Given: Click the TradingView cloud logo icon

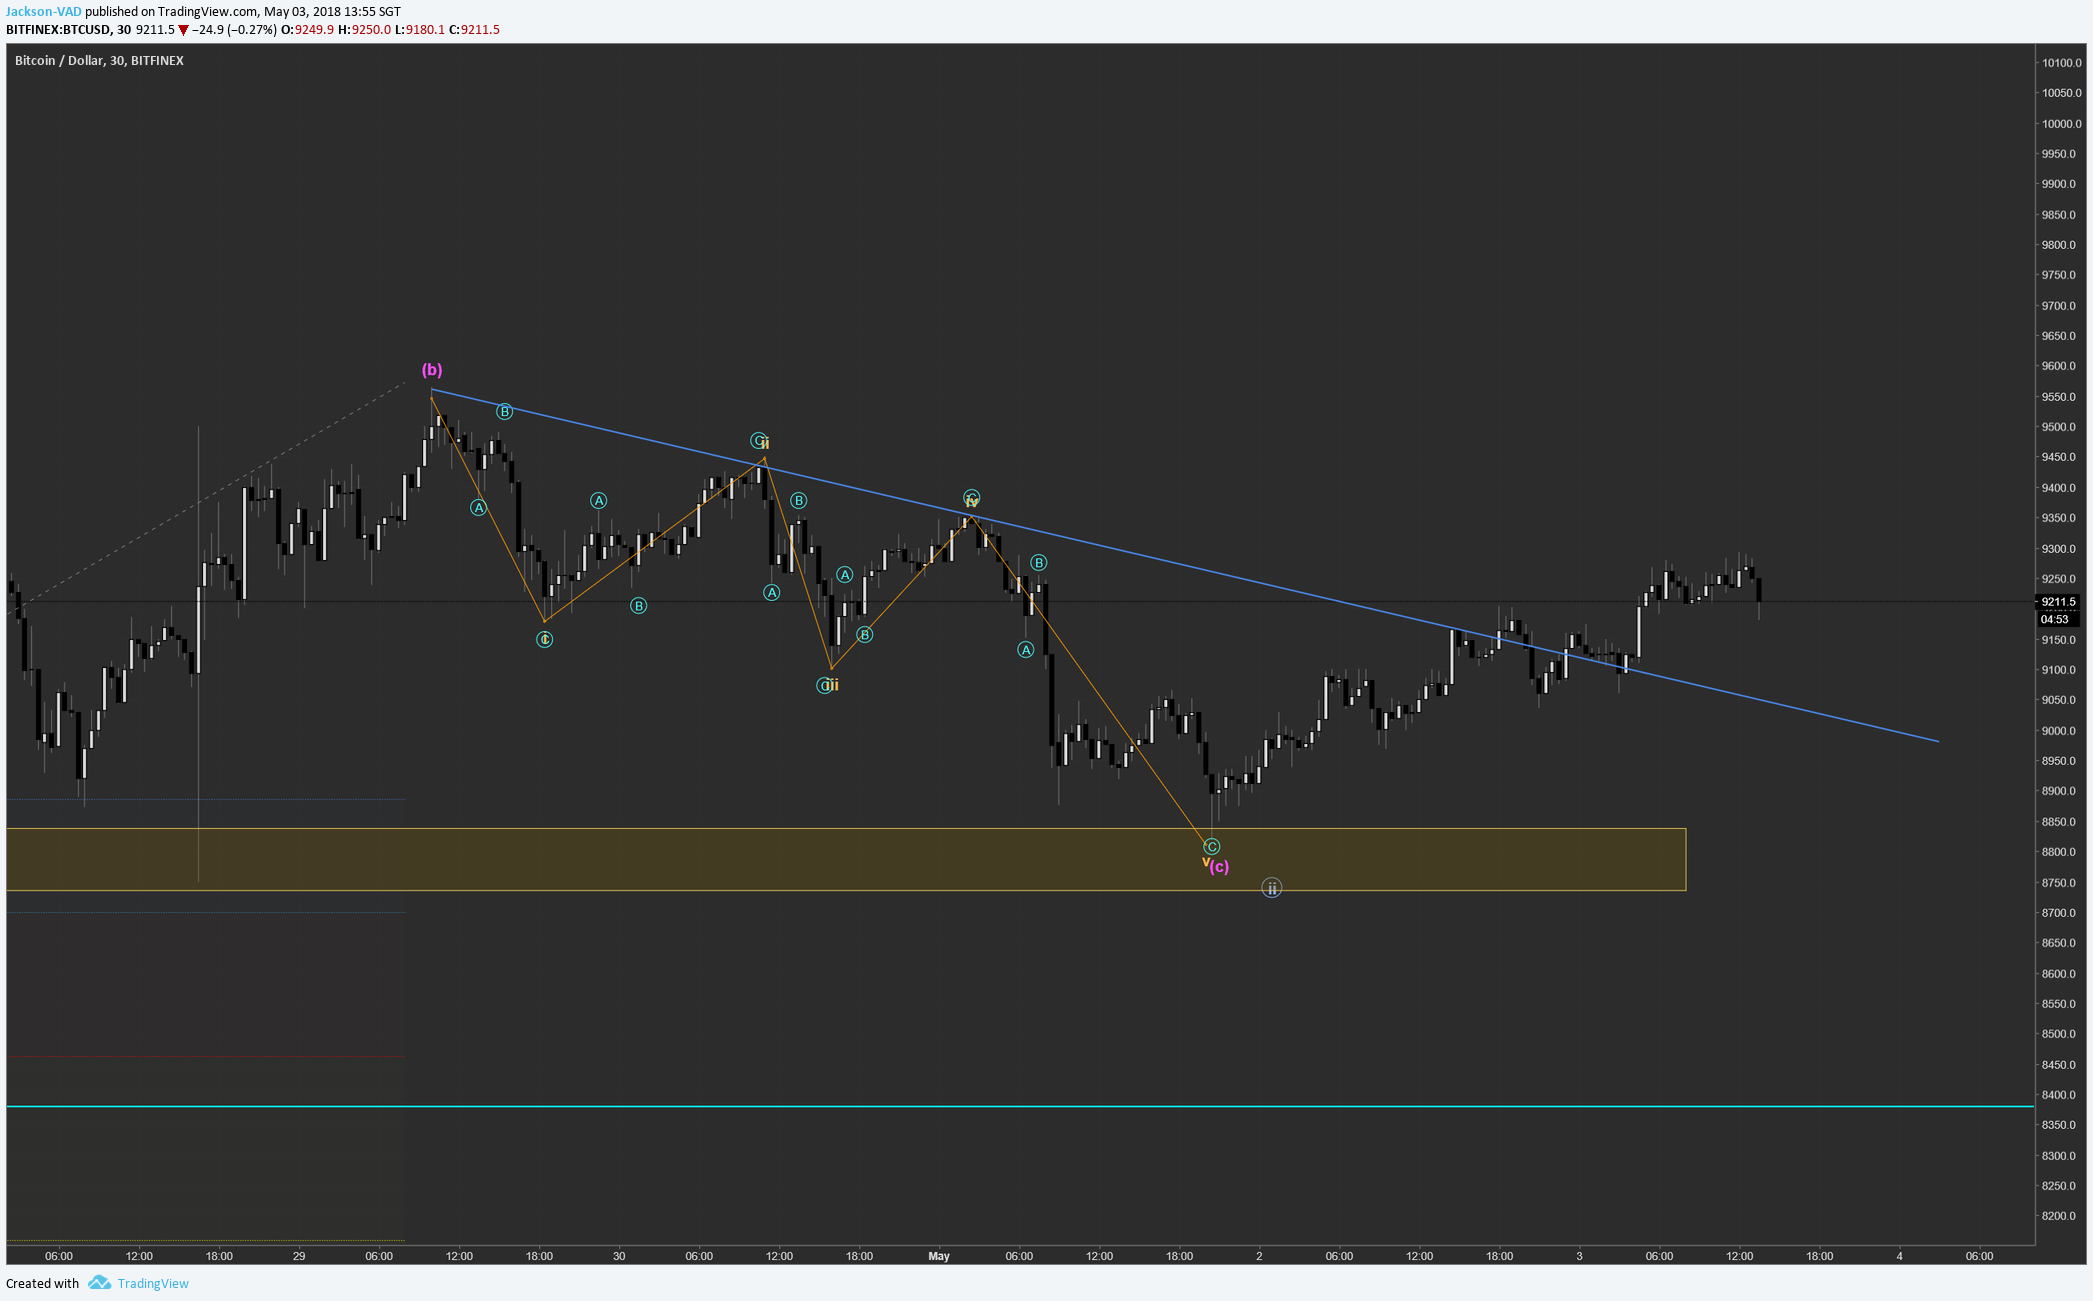Looking at the screenshot, I should tap(99, 1283).
